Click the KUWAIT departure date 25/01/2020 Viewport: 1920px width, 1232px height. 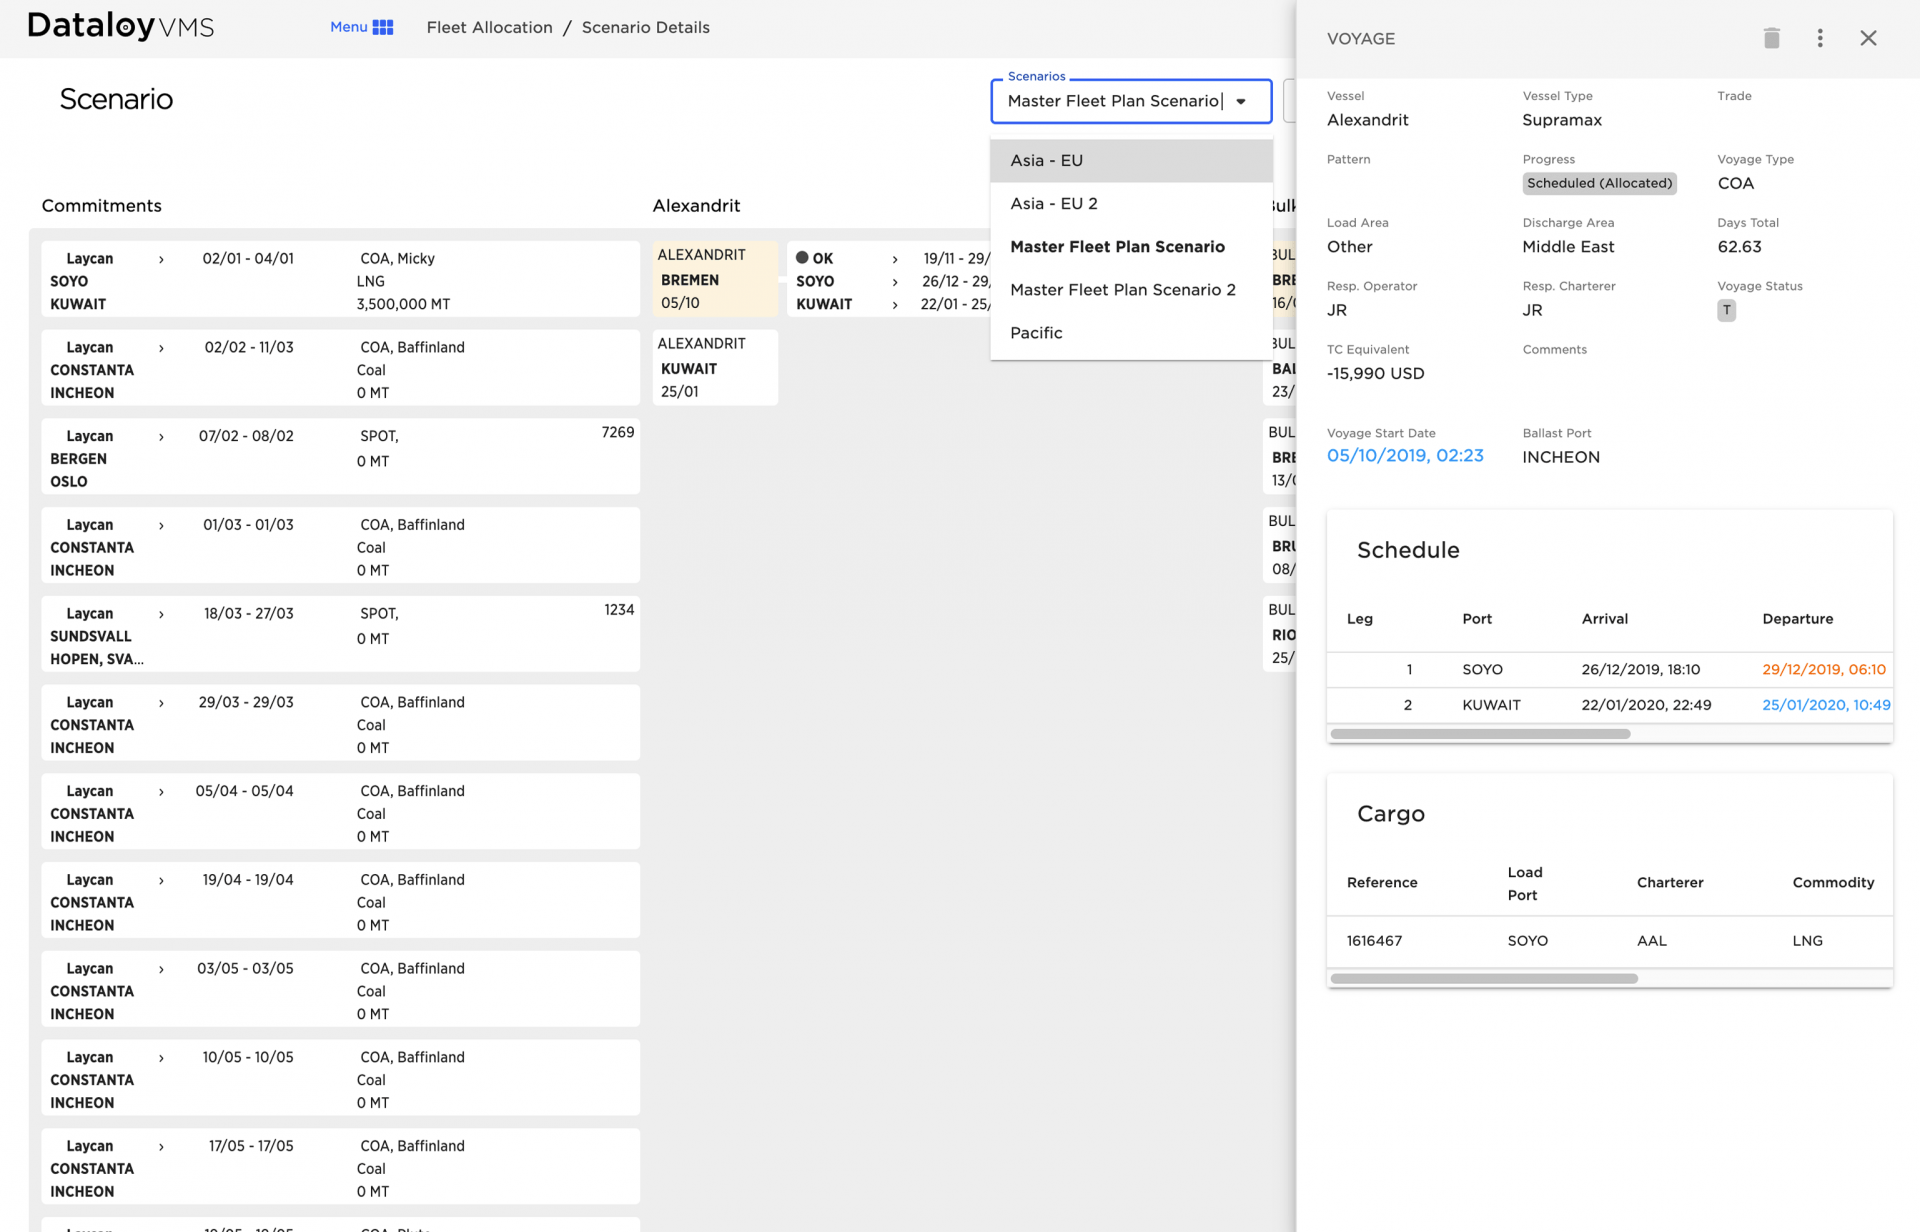pos(1825,705)
